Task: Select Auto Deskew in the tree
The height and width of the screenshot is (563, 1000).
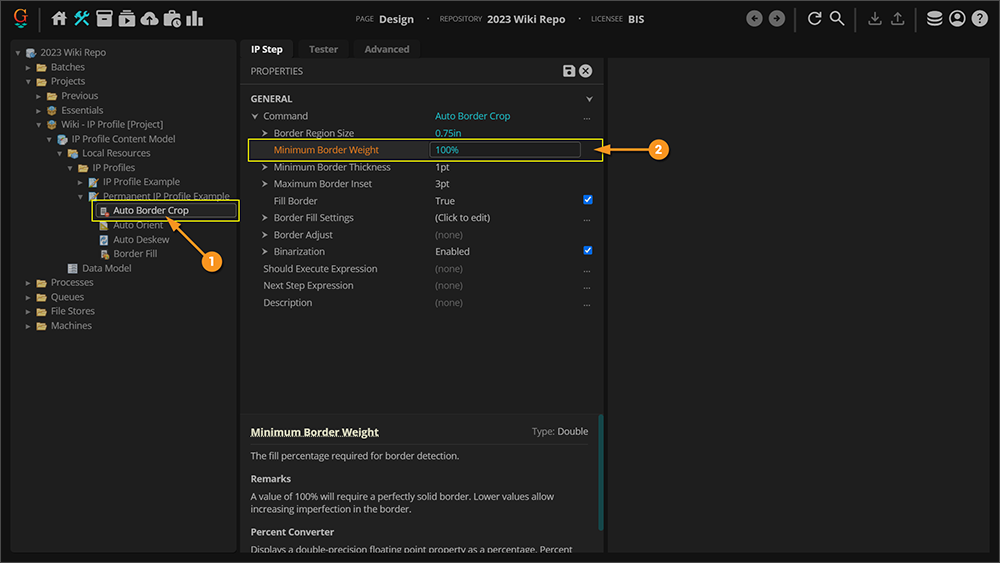Action: point(141,240)
